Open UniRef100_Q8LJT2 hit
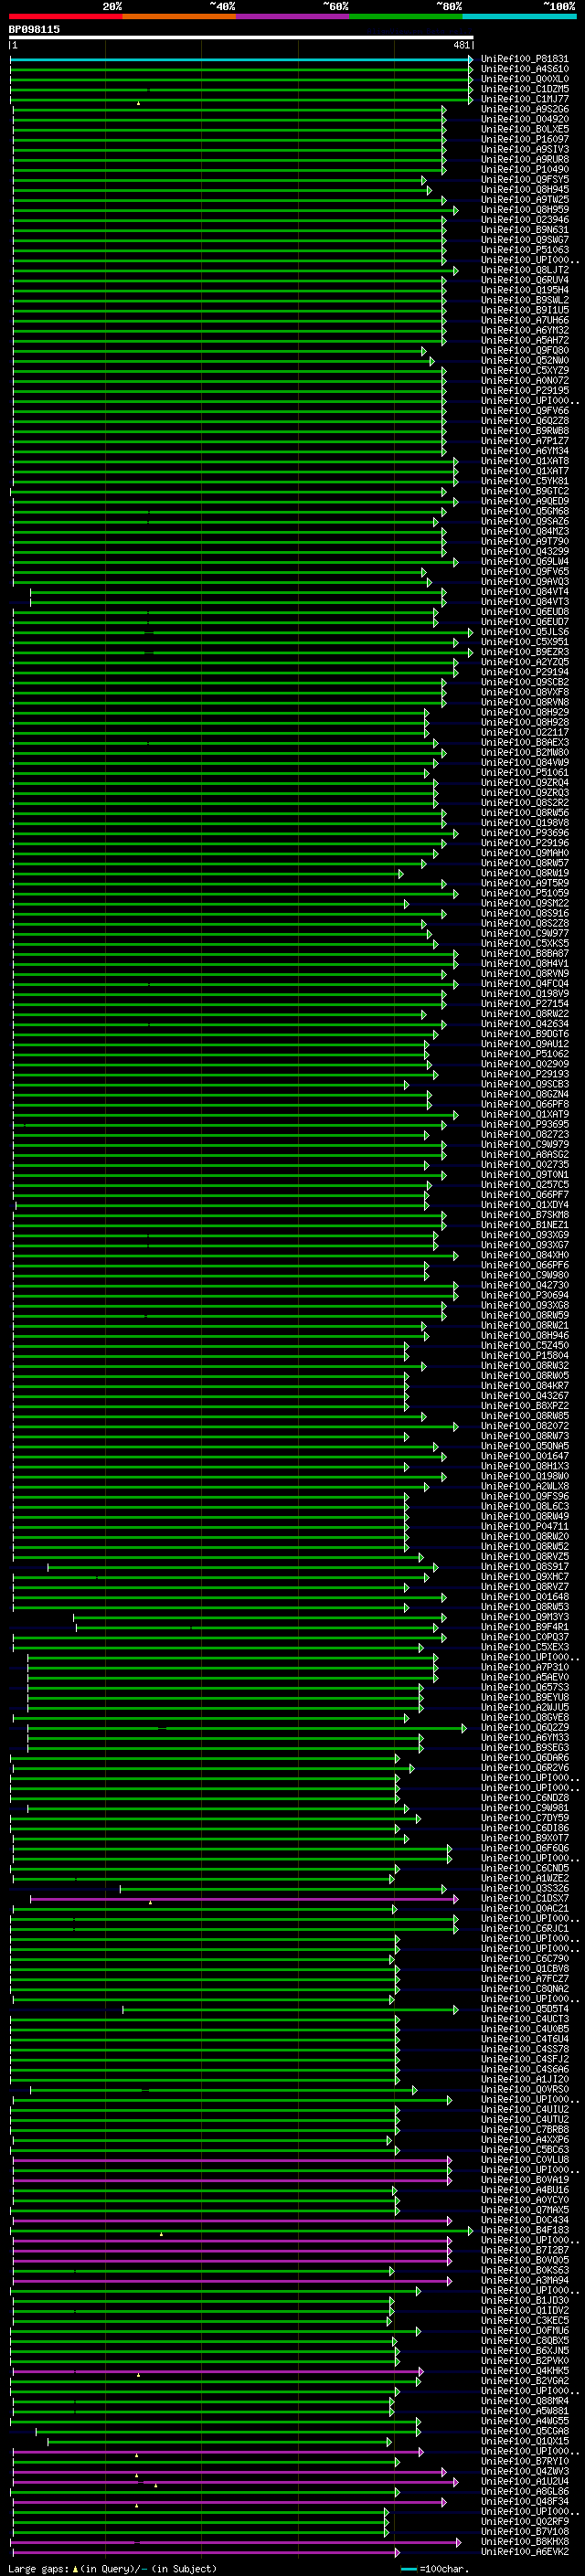 click(525, 270)
